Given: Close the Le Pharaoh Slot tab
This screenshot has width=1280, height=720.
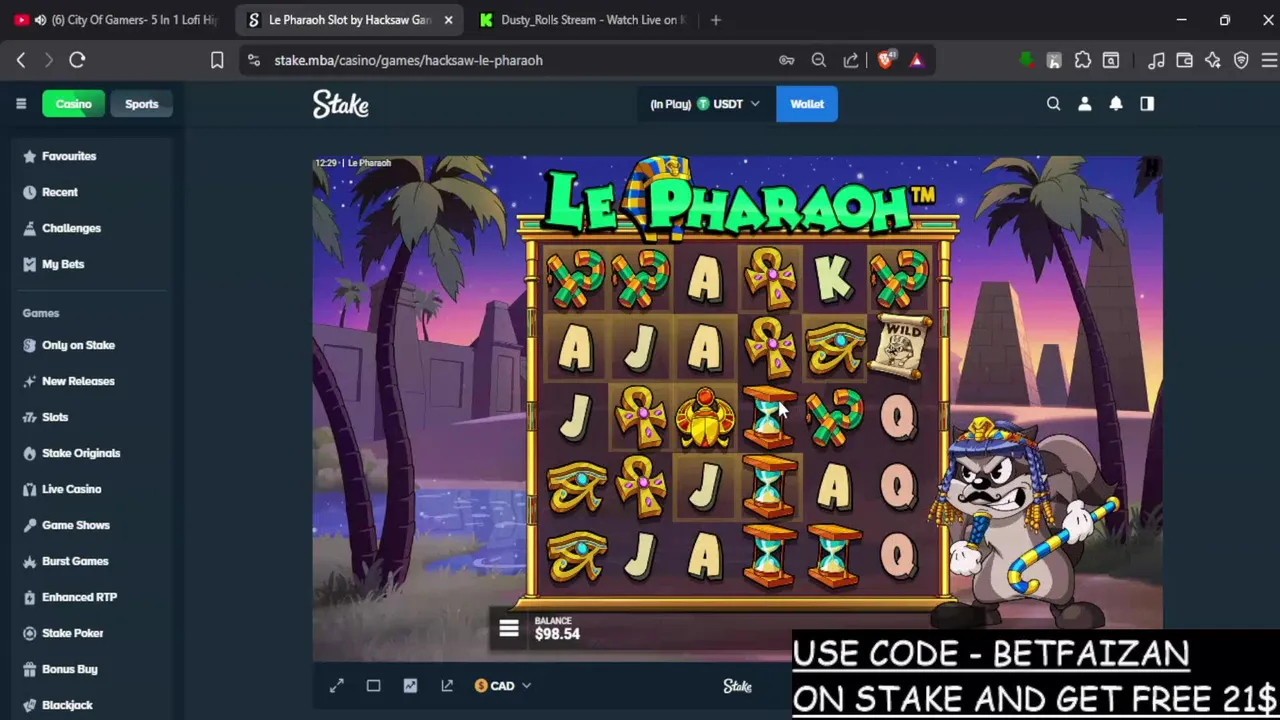Looking at the screenshot, I should click(x=448, y=20).
